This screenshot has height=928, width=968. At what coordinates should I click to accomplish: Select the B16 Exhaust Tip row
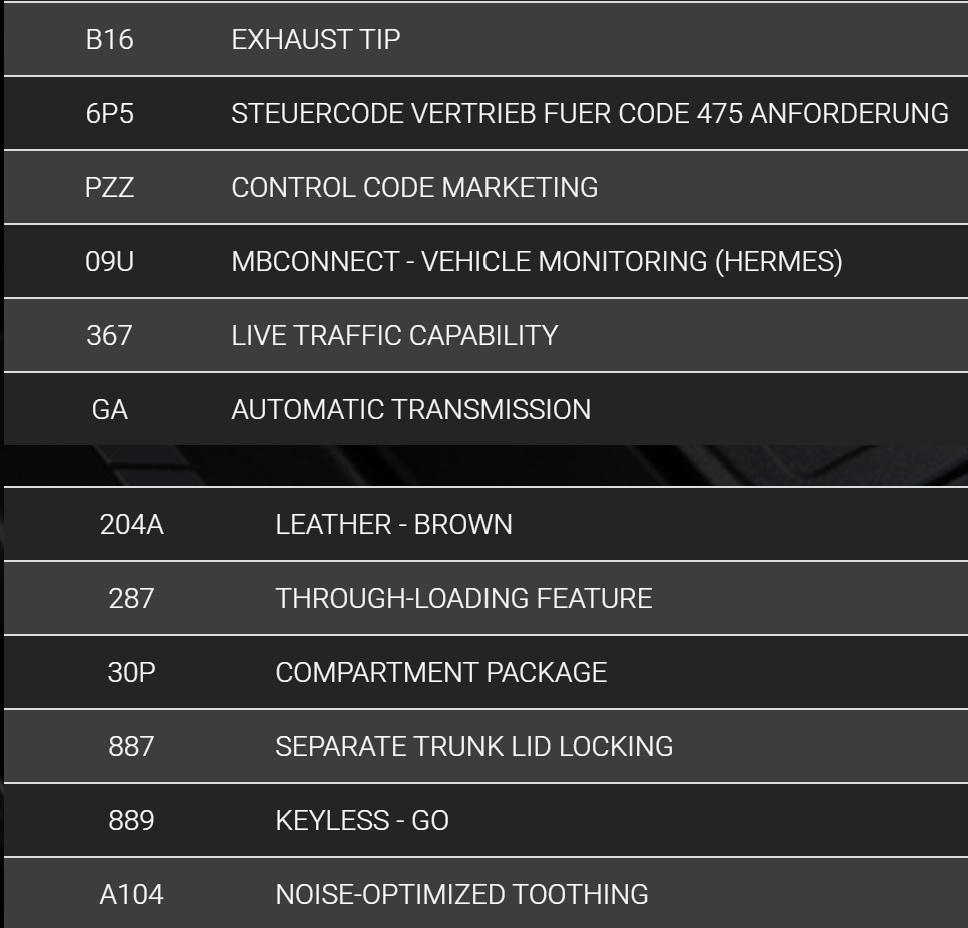coord(486,40)
